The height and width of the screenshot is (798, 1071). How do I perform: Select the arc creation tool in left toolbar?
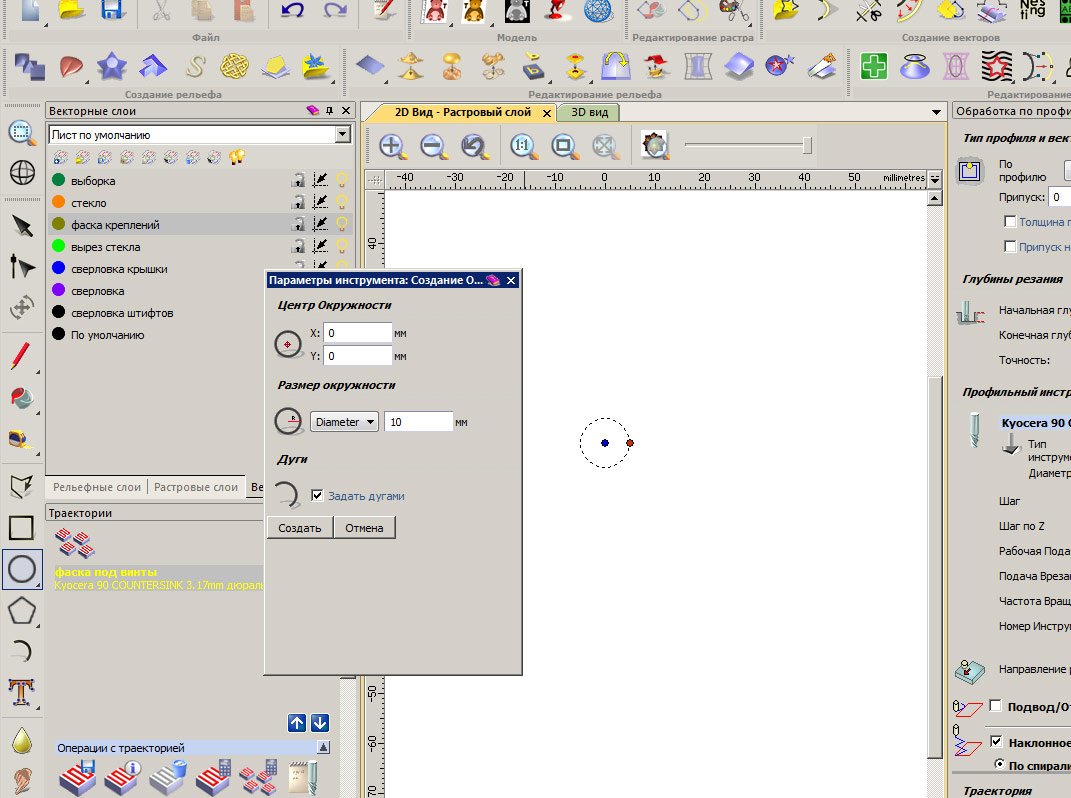click(22, 651)
